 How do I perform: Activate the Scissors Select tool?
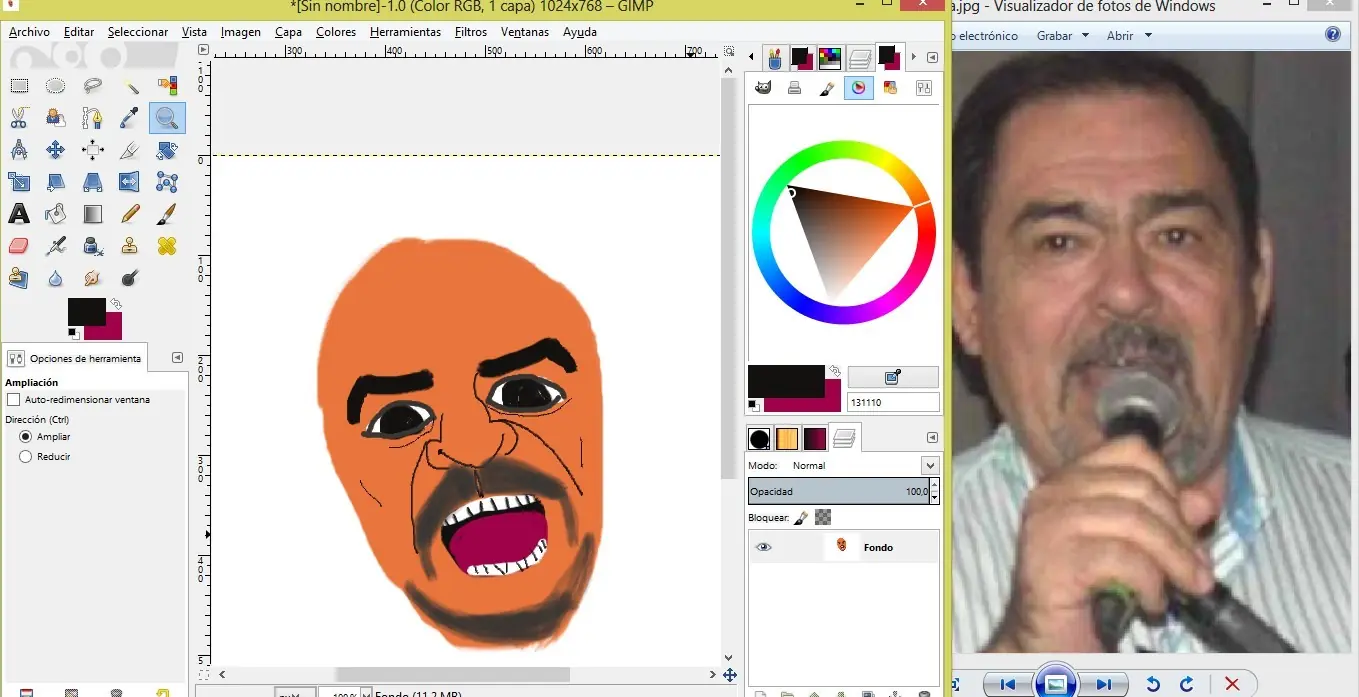(18, 118)
